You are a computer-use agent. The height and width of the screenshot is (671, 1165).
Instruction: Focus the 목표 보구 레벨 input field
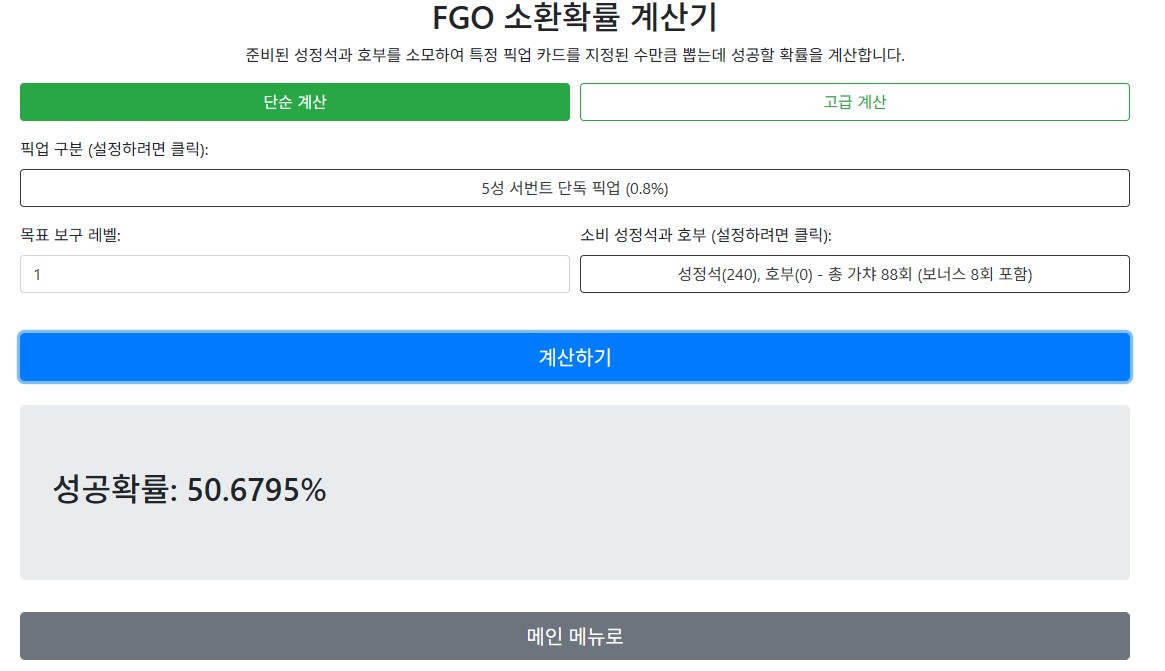pyautogui.click(x=295, y=274)
